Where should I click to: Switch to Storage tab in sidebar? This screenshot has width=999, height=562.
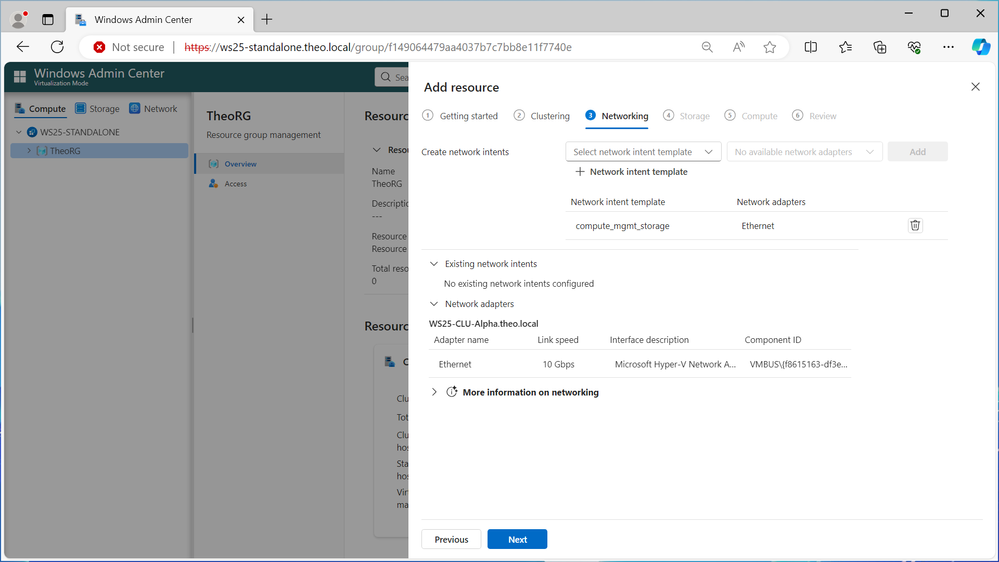97,109
